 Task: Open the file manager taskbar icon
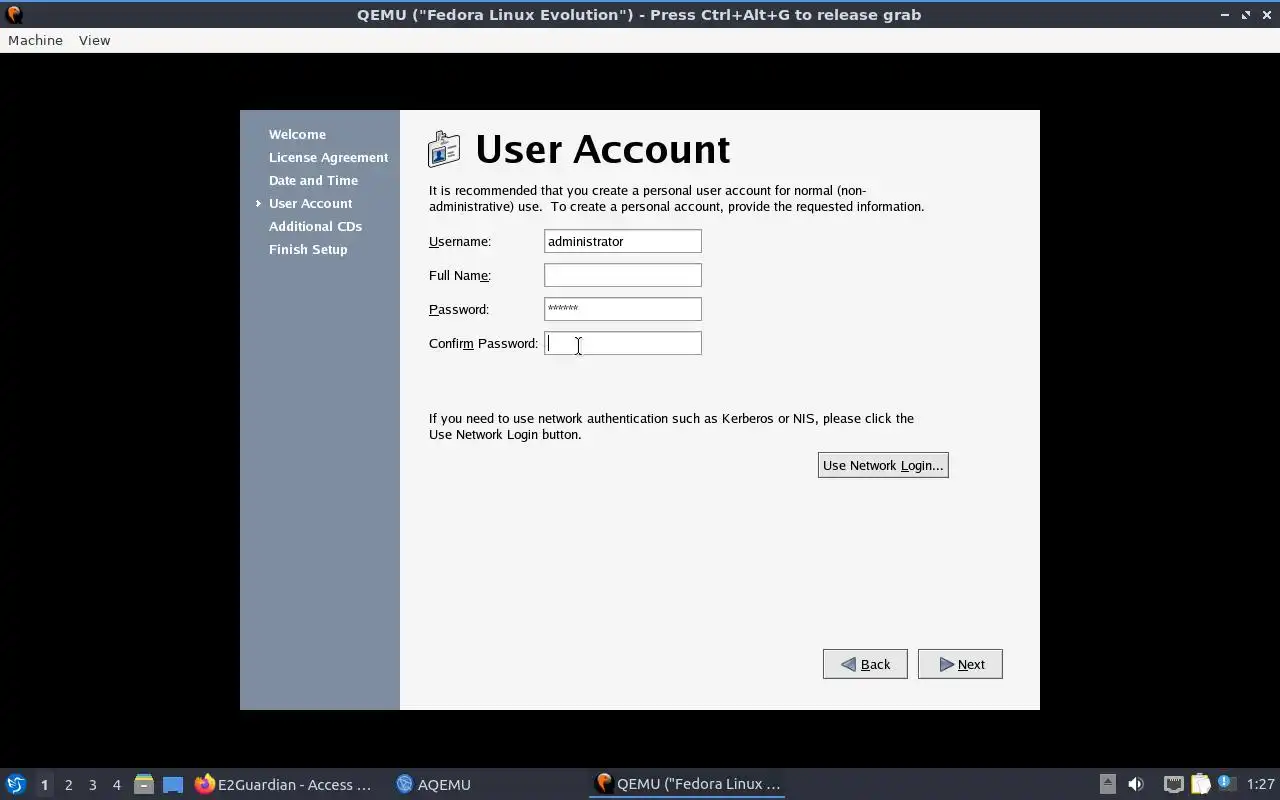pos(144,784)
